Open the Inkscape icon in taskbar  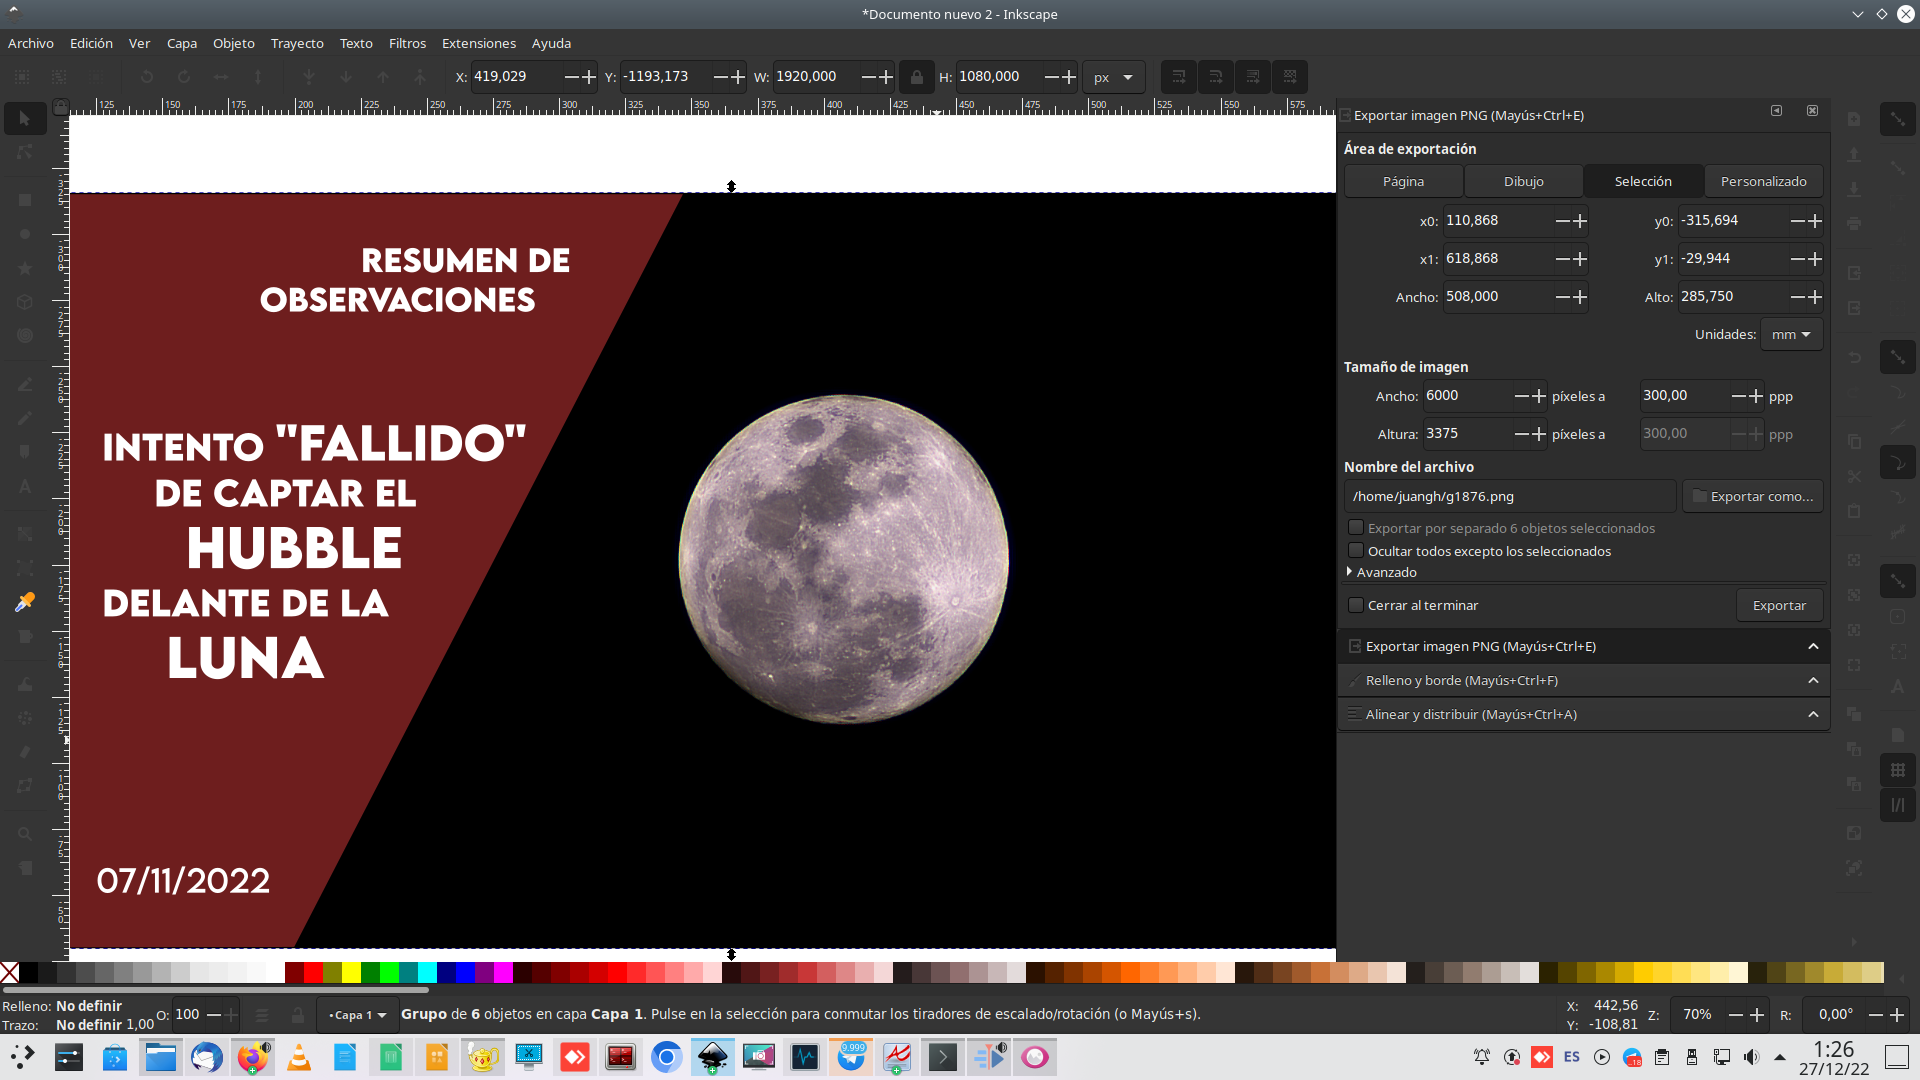pyautogui.click(x=712, y=1057)
